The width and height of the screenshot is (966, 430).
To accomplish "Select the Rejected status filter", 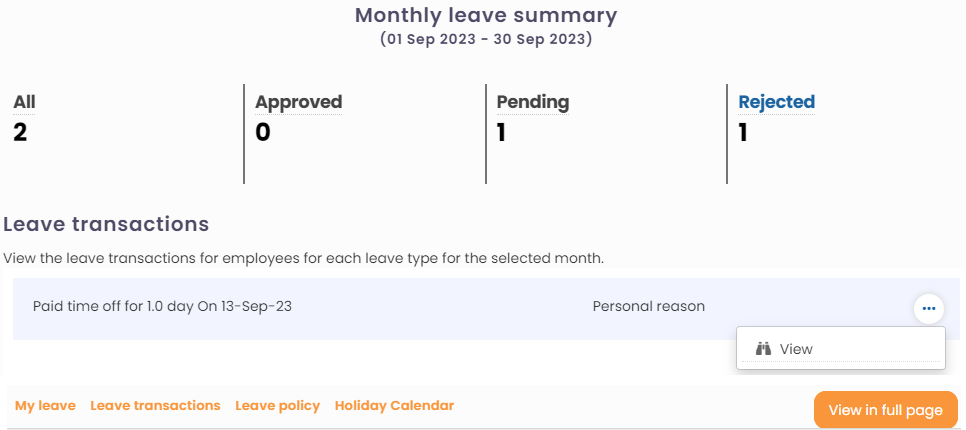I will [x=776, y=102].
